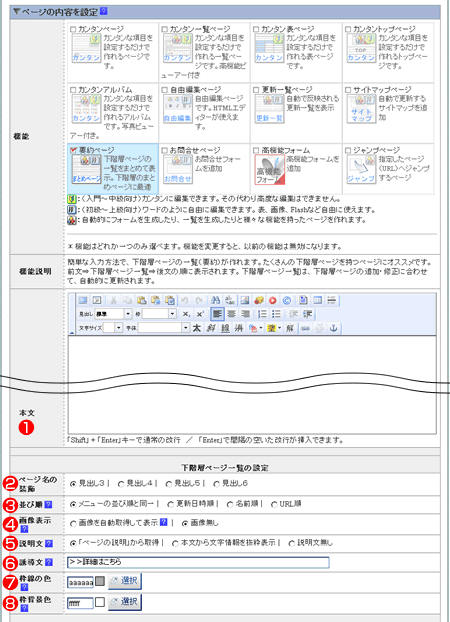Image resolution: width=450 pixels, height=622 pixels.
Task: Click the remove-format 解 button
Action: coord(290,328)
